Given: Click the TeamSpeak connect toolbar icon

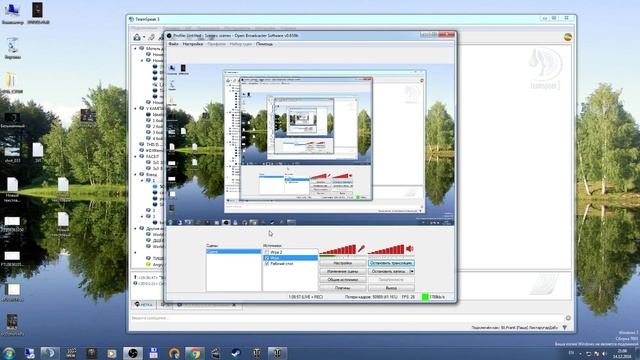Looking at the screenshot, I should (x=137, y=37).
